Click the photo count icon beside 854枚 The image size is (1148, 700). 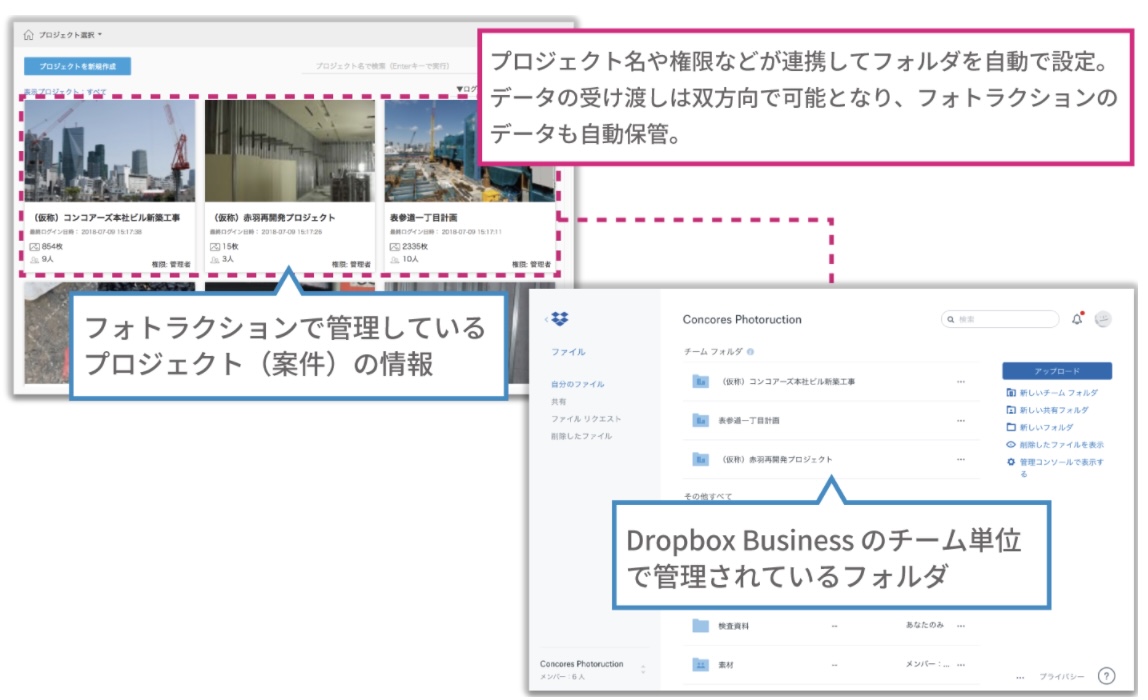[x=34, y=247]
